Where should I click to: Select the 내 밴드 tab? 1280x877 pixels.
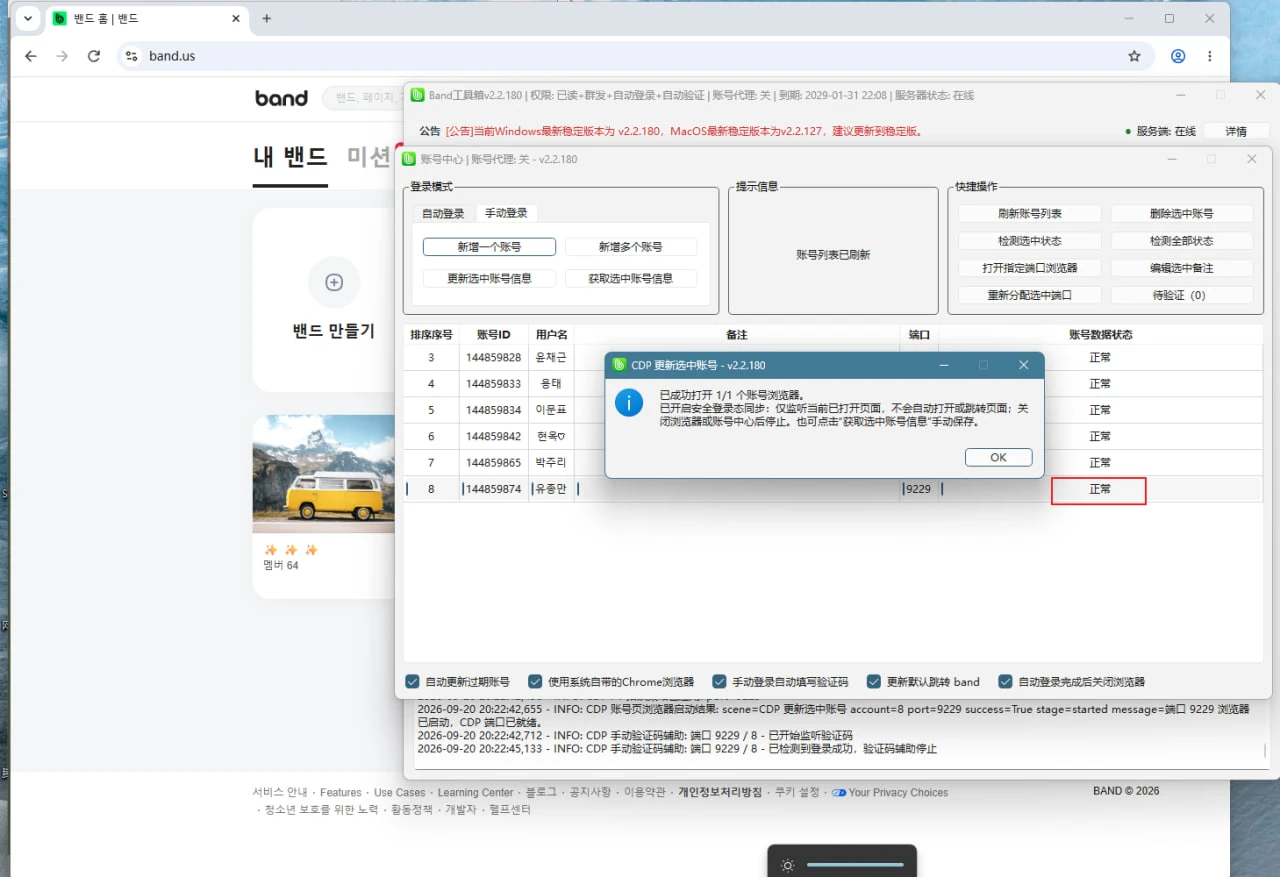290,157
